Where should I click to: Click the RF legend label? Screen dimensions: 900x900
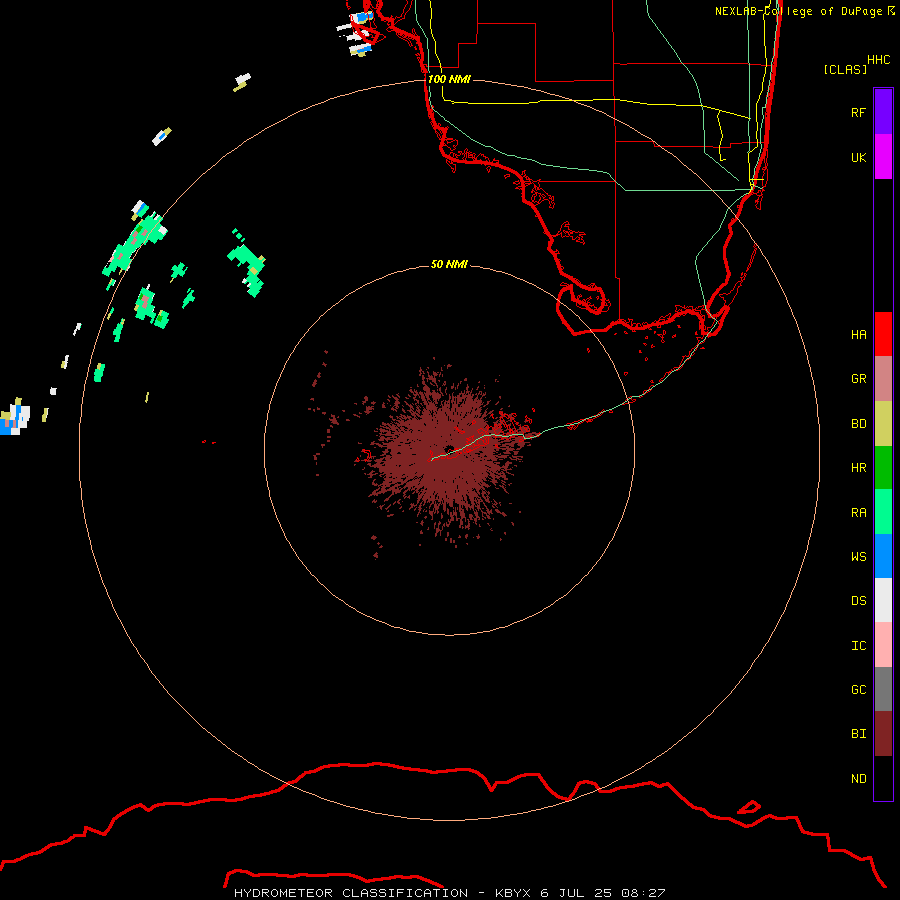coord(859,112)
